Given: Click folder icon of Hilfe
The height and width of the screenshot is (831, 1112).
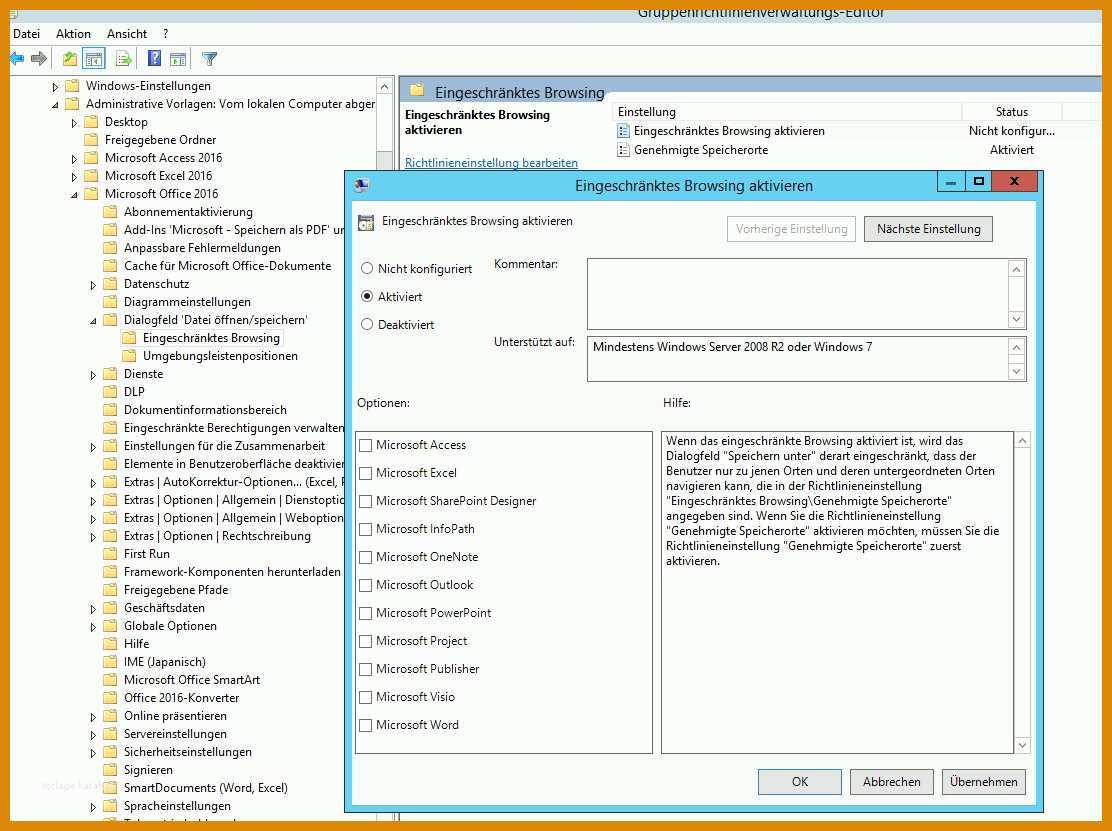Looking at the screenshot, I should (x=110, y=644).
